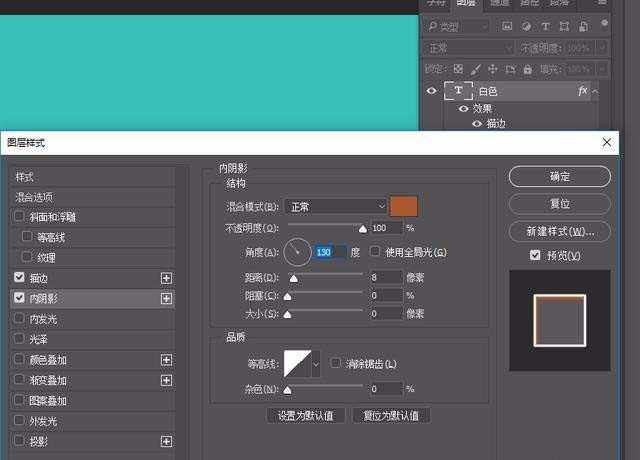The image size is (640, 460).
Task: Uncheck the 预览 preview checkbox
Action: point(536,256)
